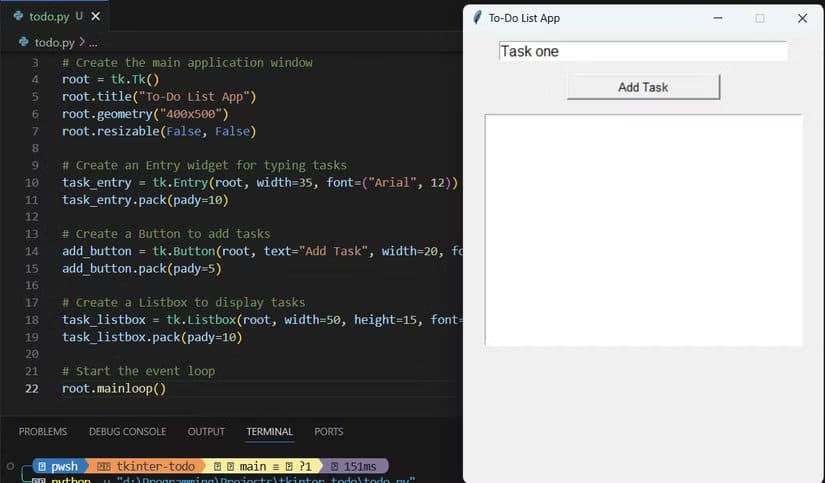This screenshot has height=483, width=825.
Task: Click inside the empty task listbox
Action: 642,230
